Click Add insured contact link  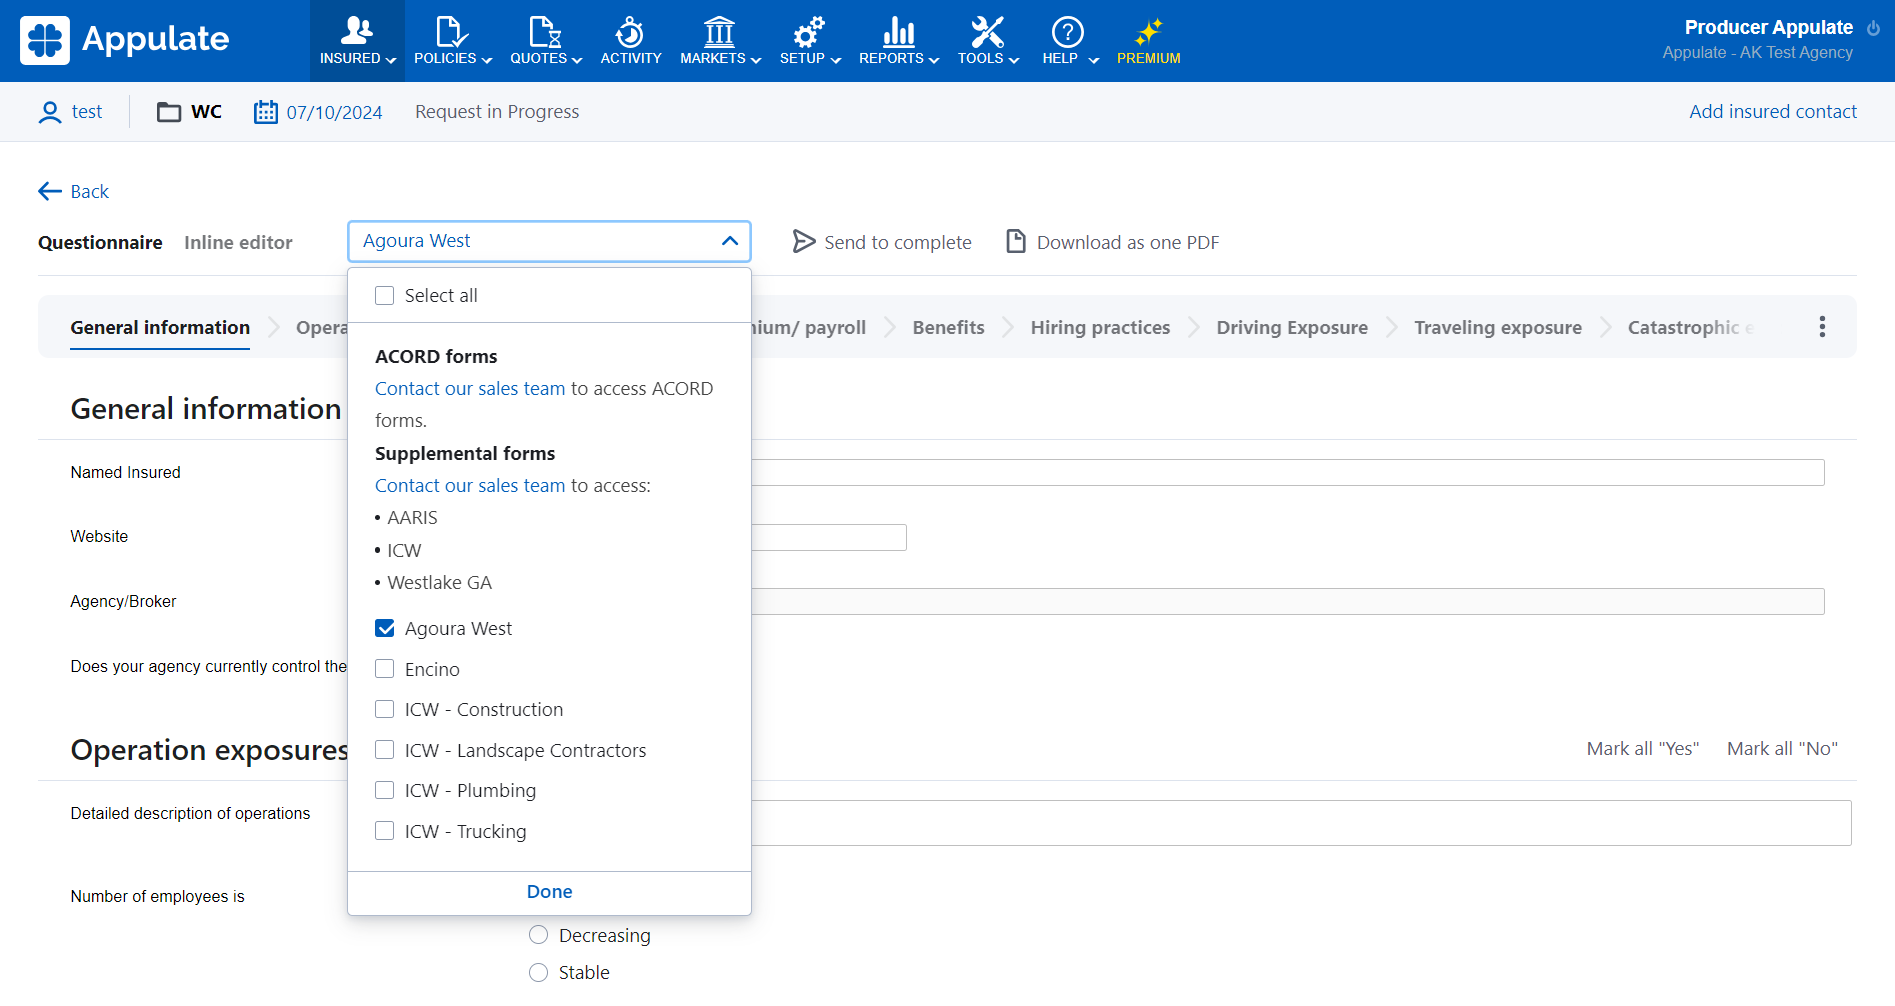tap(1773, 111)
